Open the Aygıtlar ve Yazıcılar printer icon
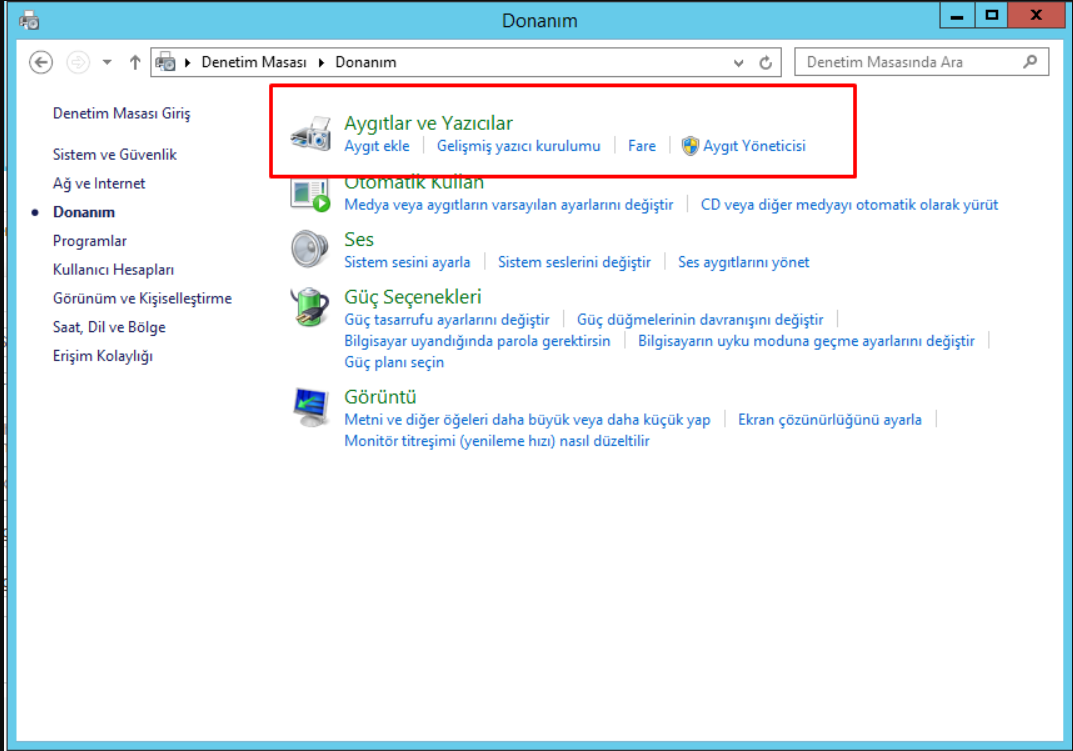 click(x=311, y=133)
